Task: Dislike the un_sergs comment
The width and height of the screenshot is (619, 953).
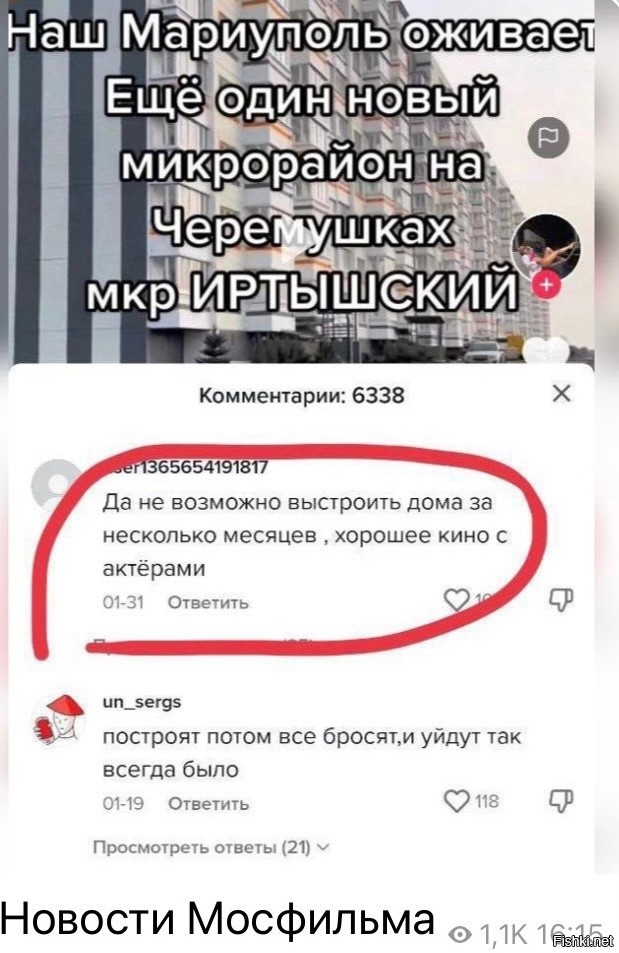Action: 561,800
